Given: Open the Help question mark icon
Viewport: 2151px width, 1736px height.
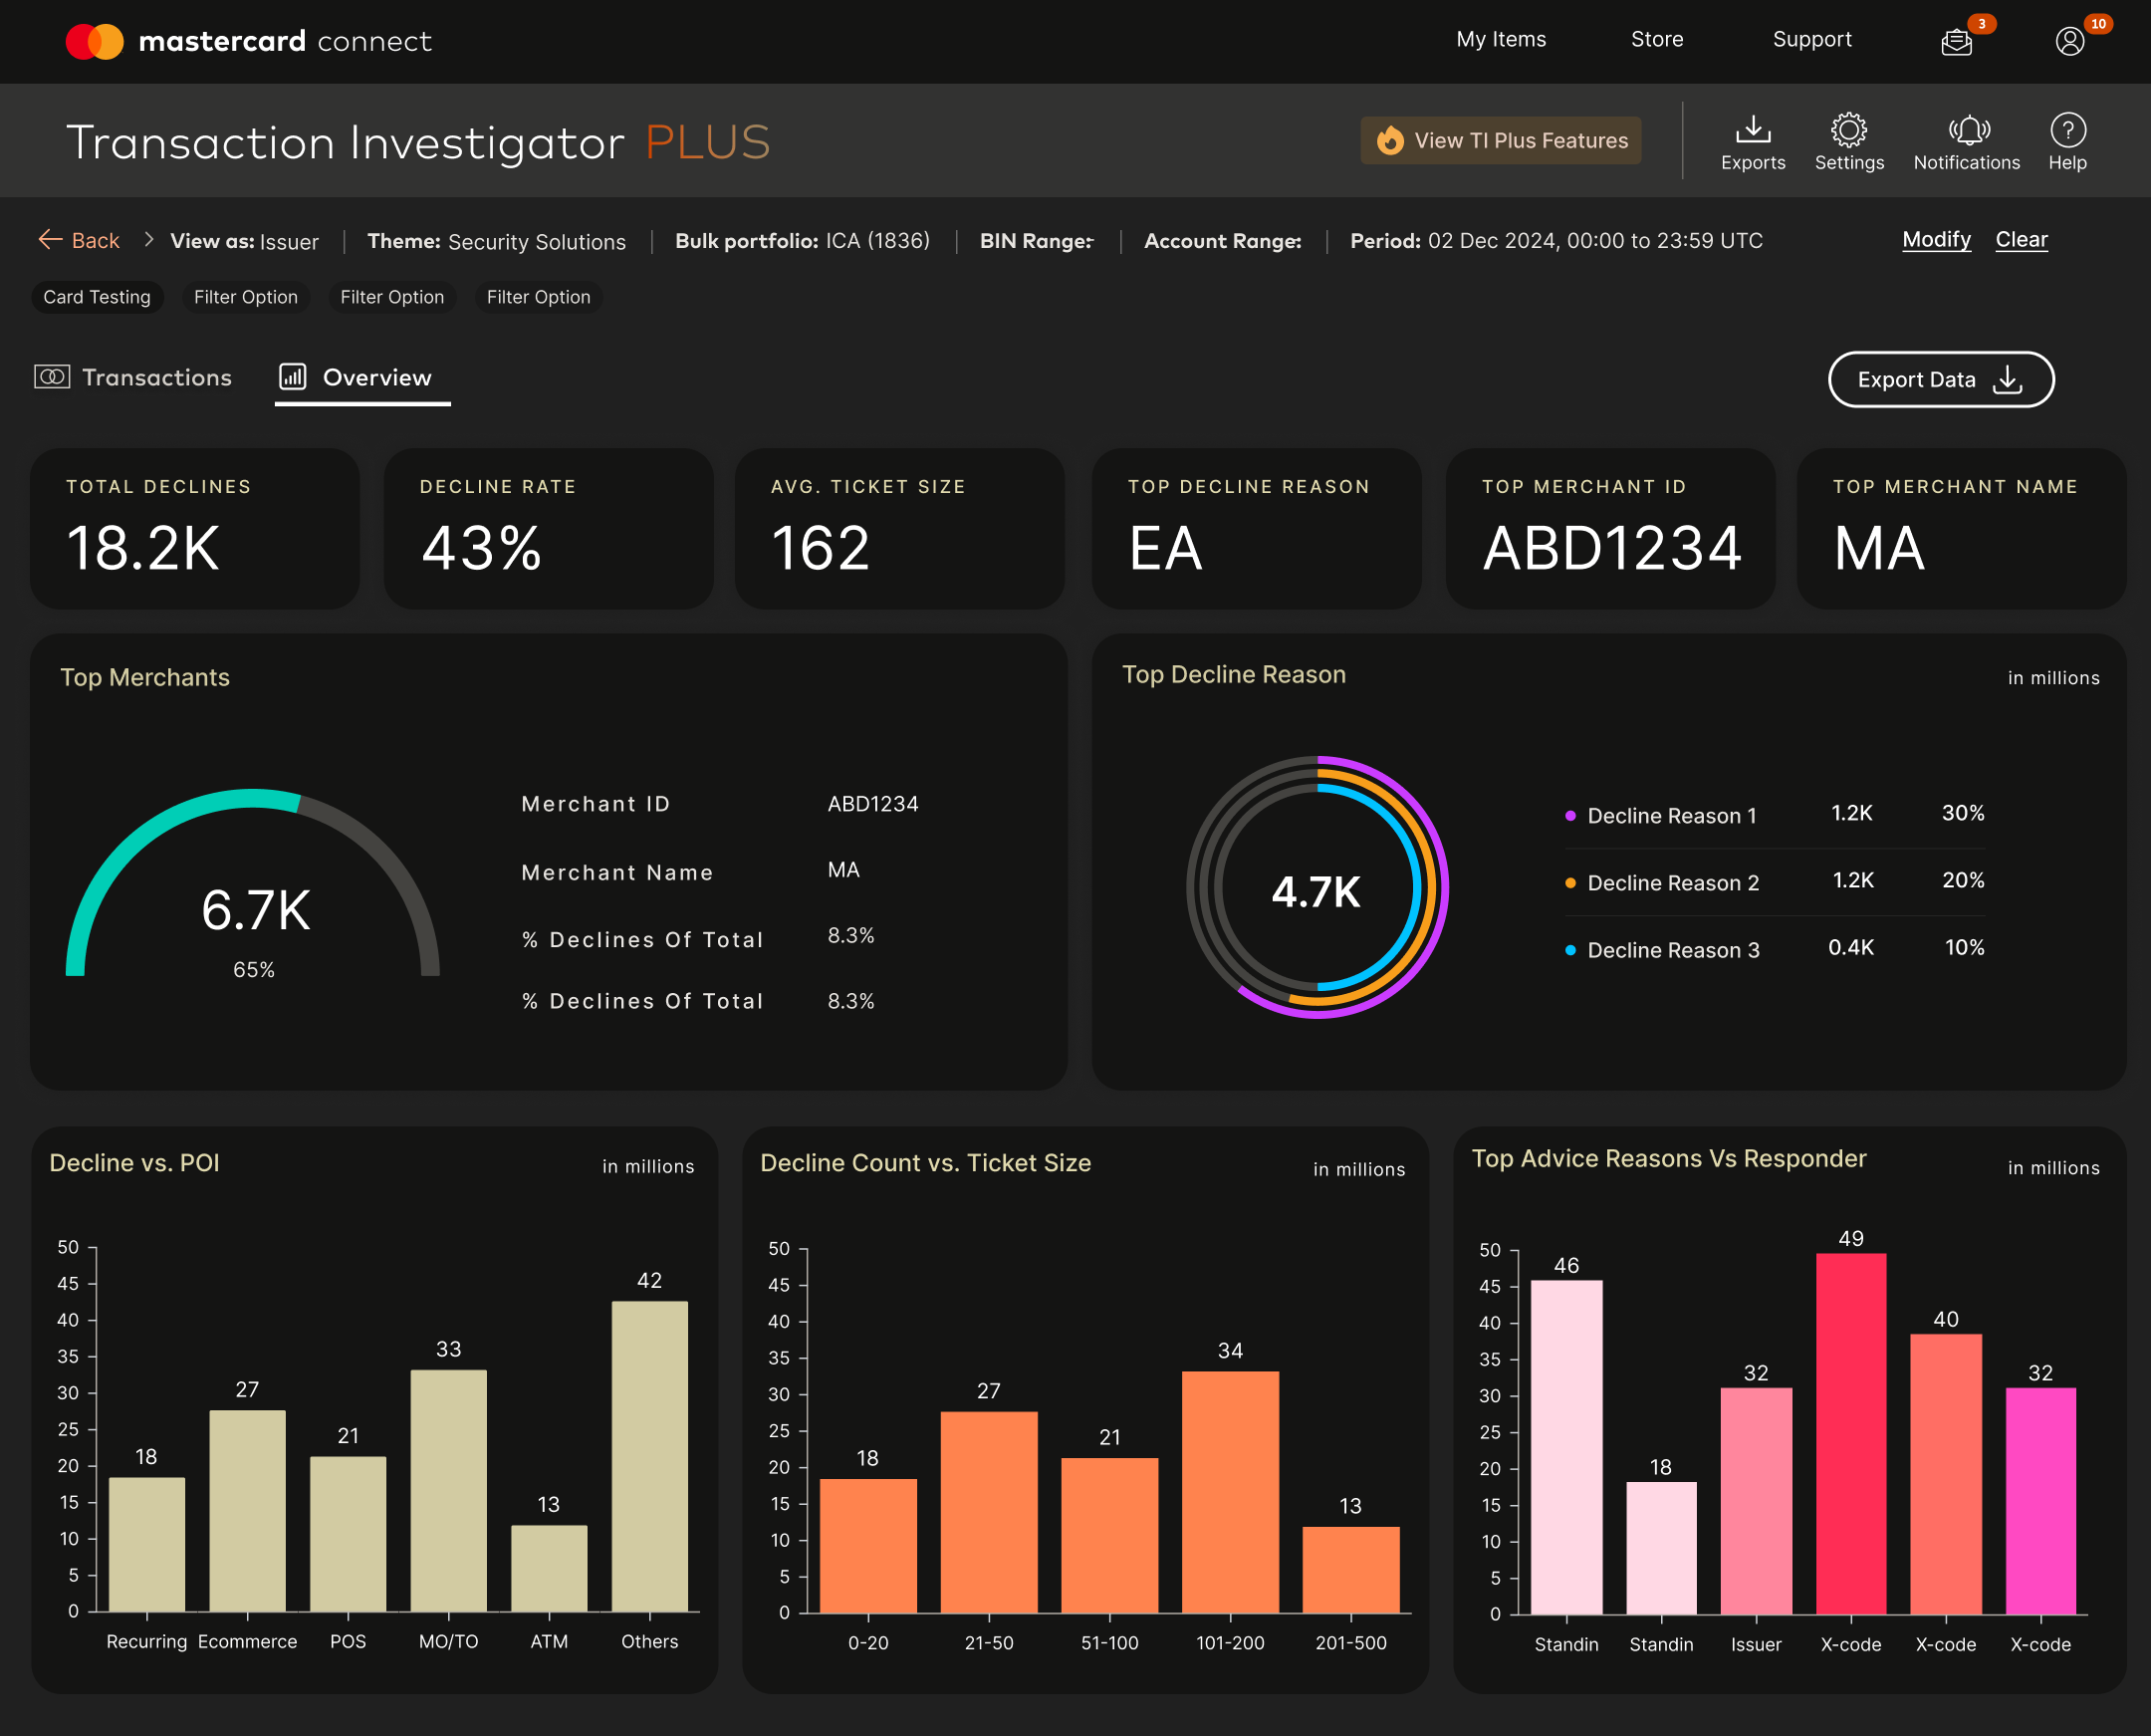Looking at the screenshot, I should click(2067, 130).
